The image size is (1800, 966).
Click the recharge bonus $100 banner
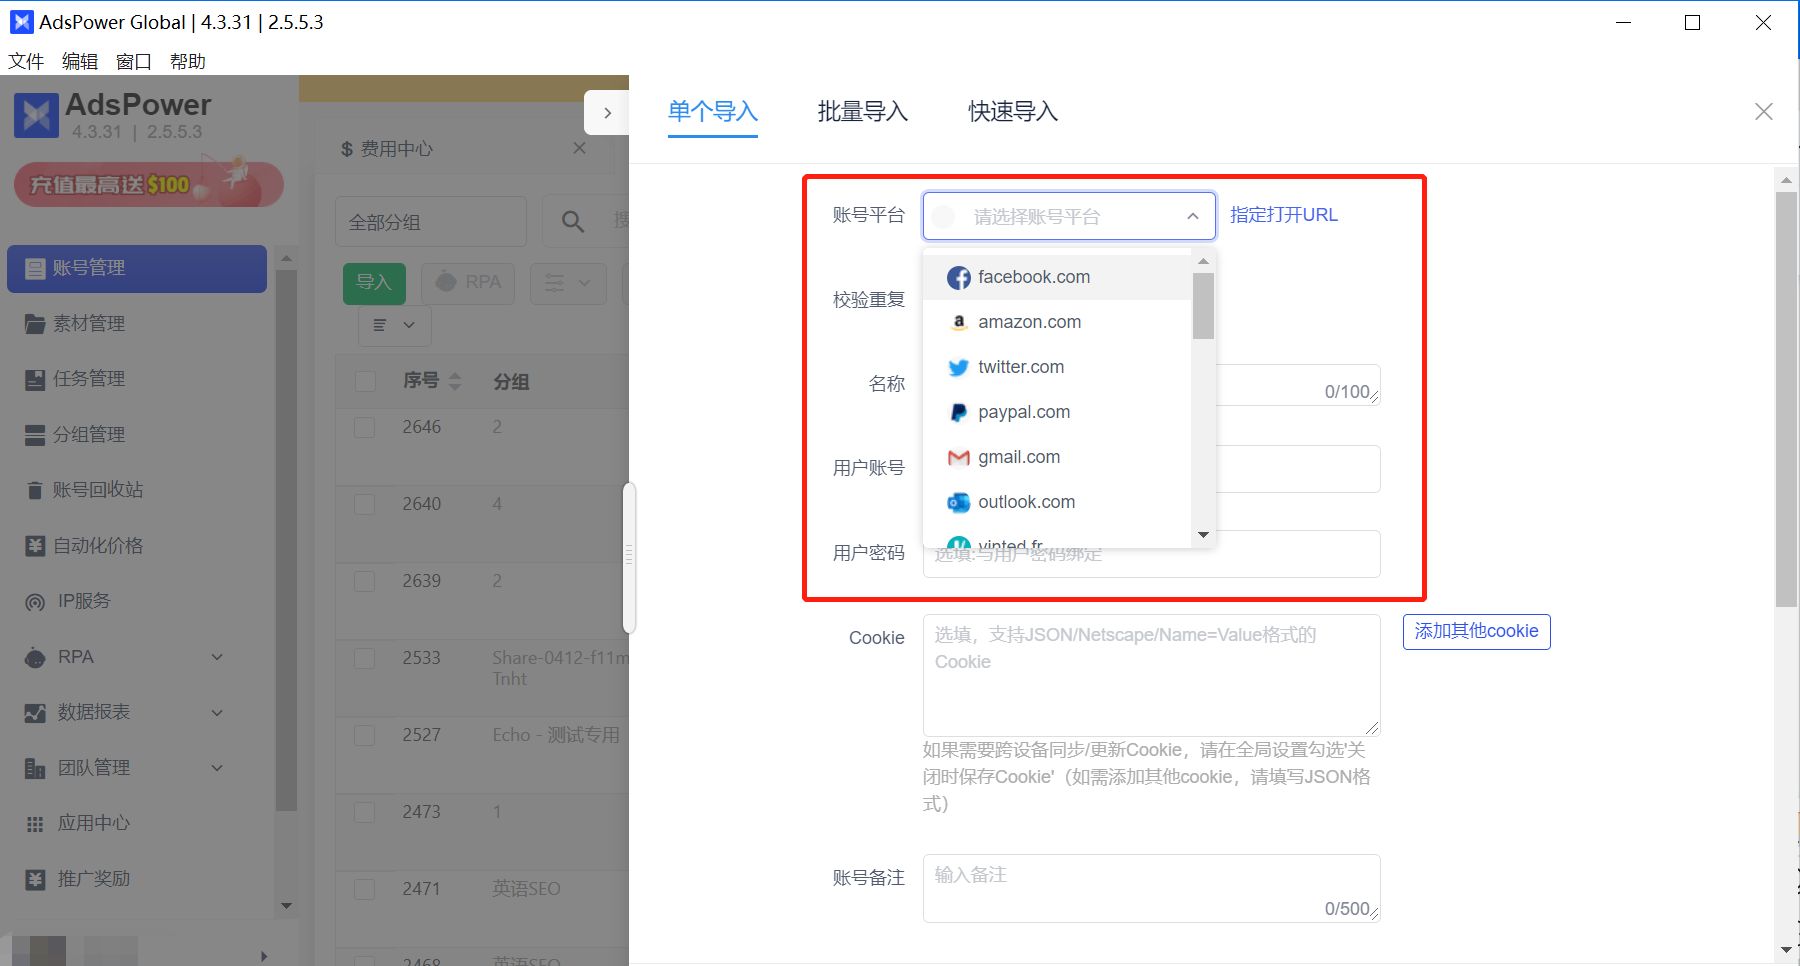click(149, 182)
